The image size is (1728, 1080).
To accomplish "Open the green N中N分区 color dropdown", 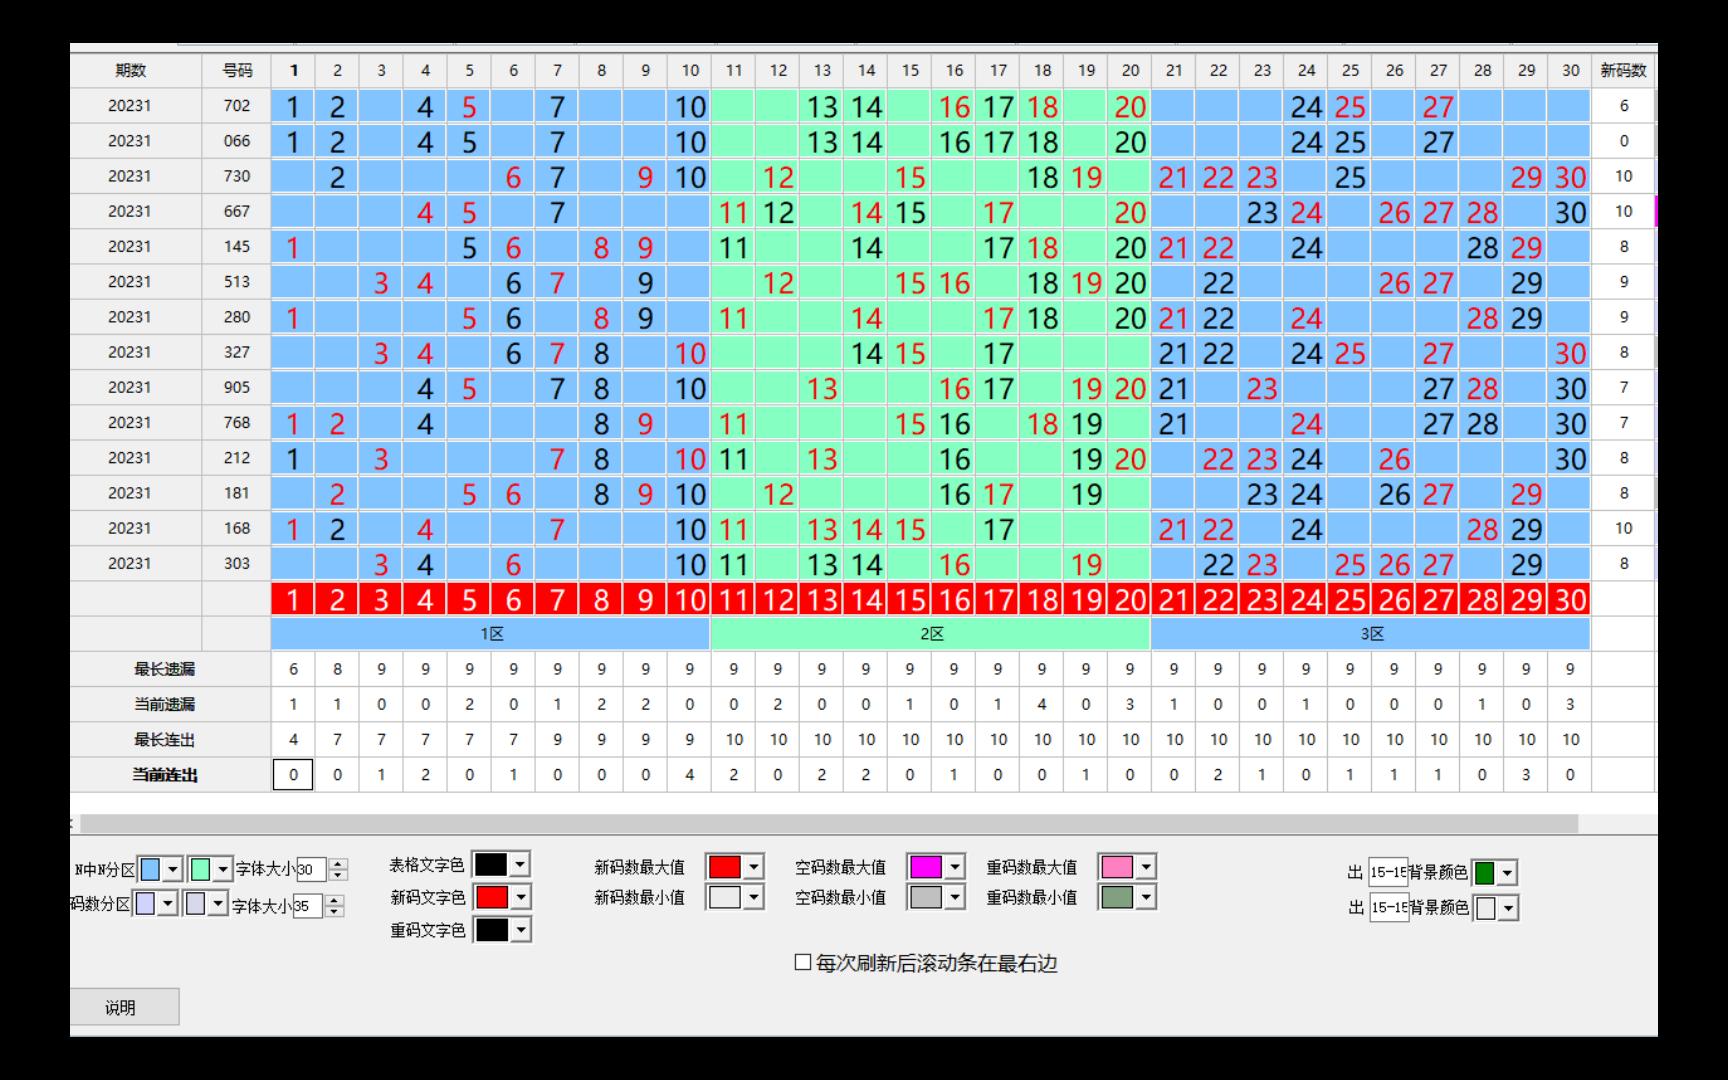I will (x=223, y=869).
